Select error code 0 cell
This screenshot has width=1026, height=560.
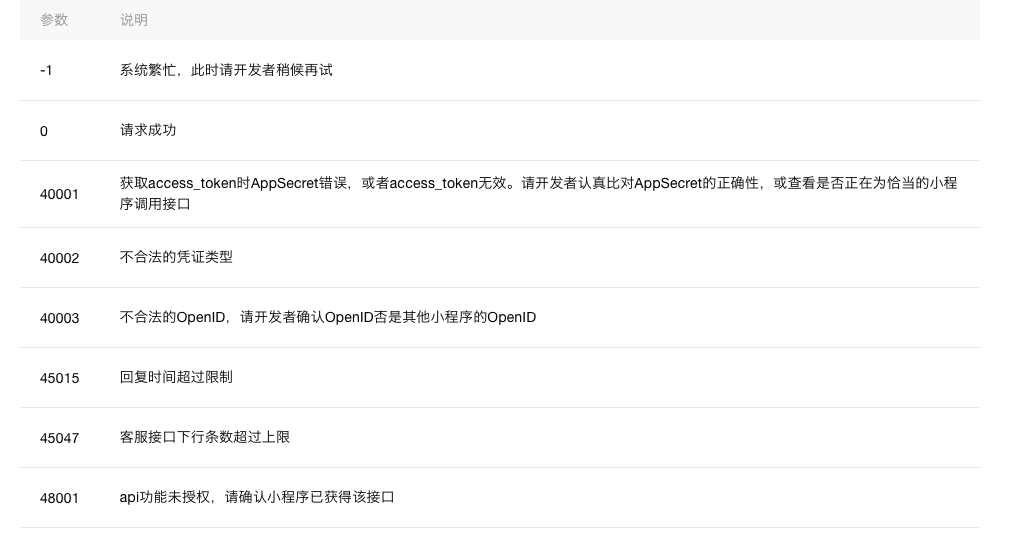44,131
